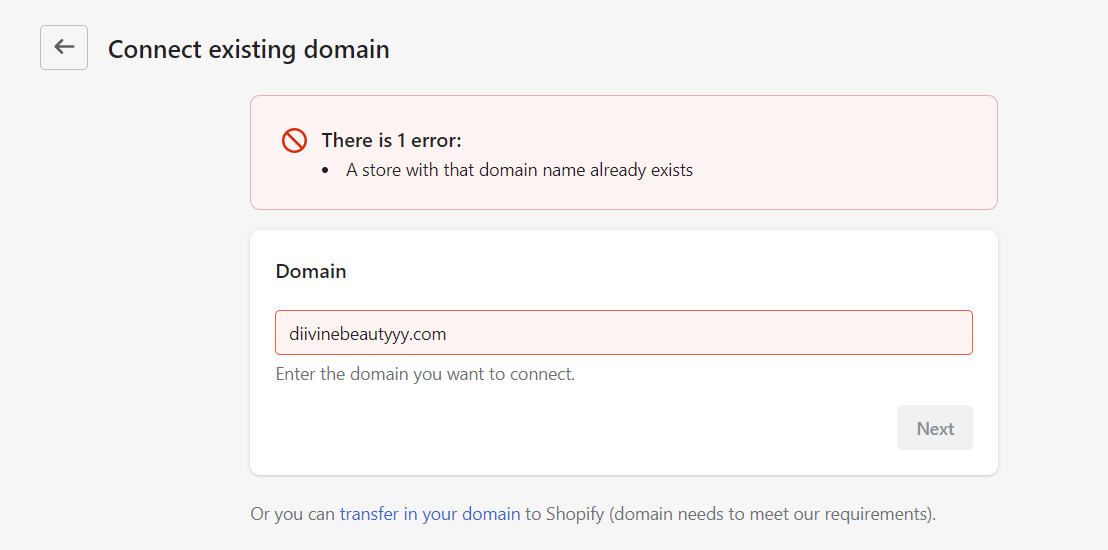This screenshot has width=1108, height=550.
Task: Click the red error prohibition icon
Action: pyautogui.click(x=294, y=141)
